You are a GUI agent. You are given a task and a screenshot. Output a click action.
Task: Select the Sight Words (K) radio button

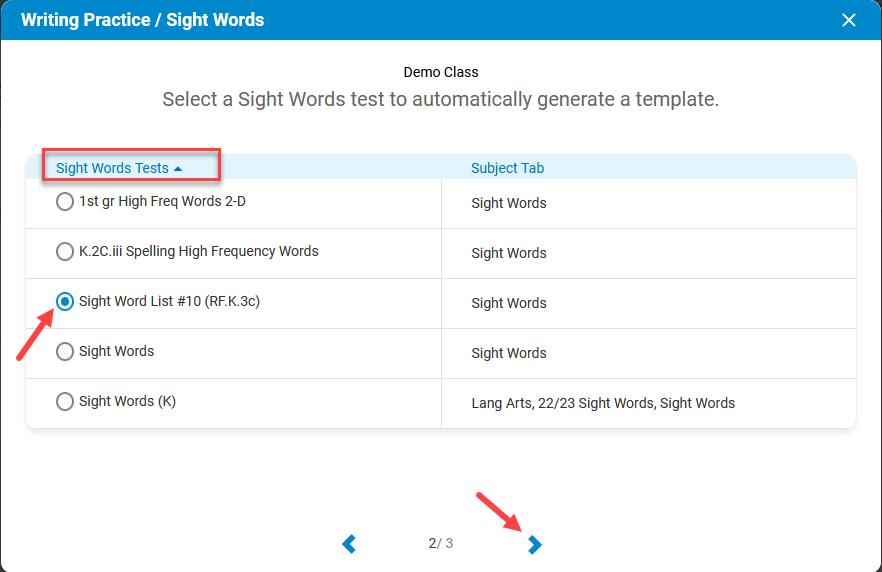pos(65,402)
